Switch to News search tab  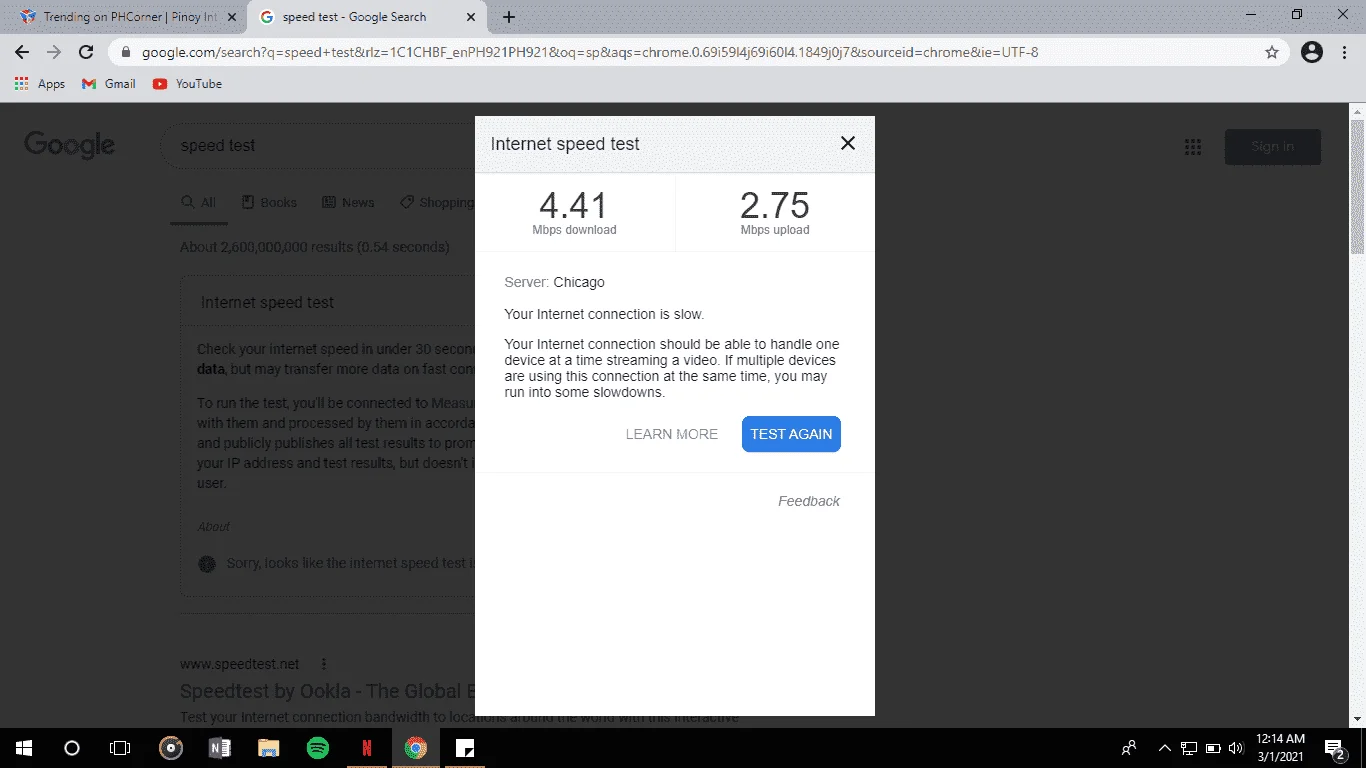pos(348,202)
